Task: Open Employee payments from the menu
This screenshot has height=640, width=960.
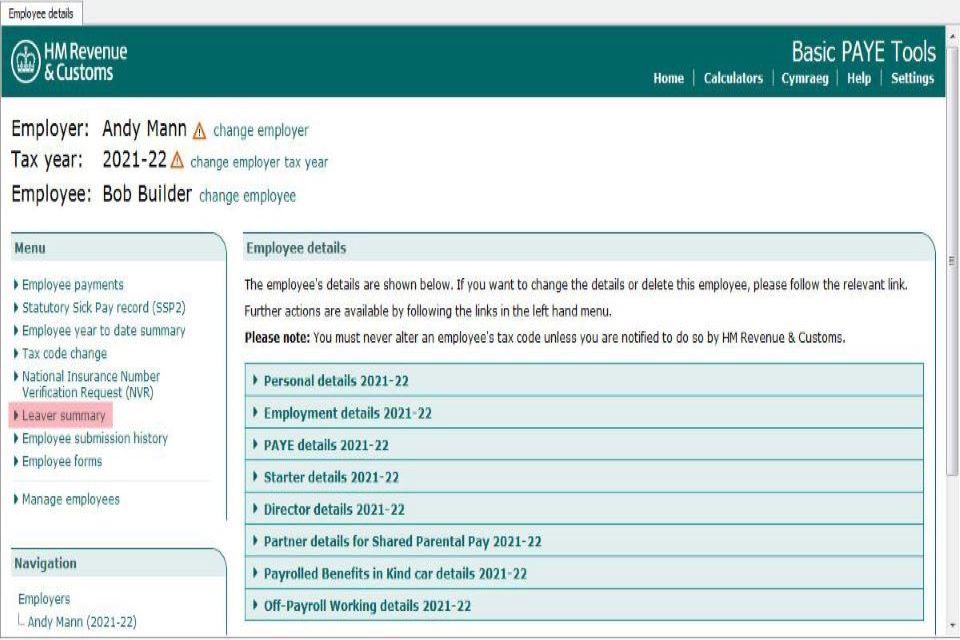Action: 72,285
